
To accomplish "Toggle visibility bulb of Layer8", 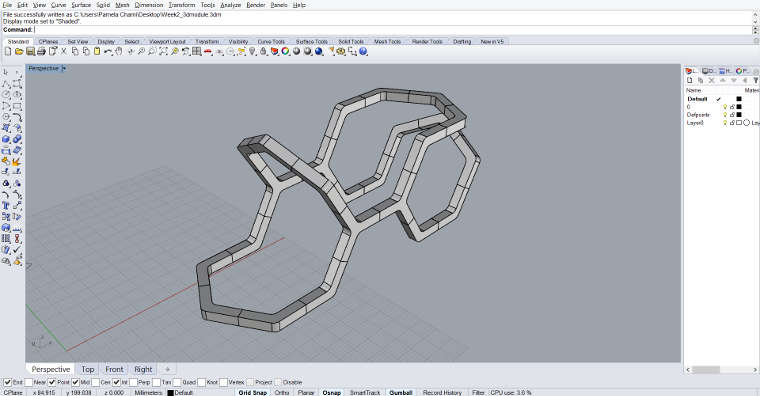I will coord(725,123).
